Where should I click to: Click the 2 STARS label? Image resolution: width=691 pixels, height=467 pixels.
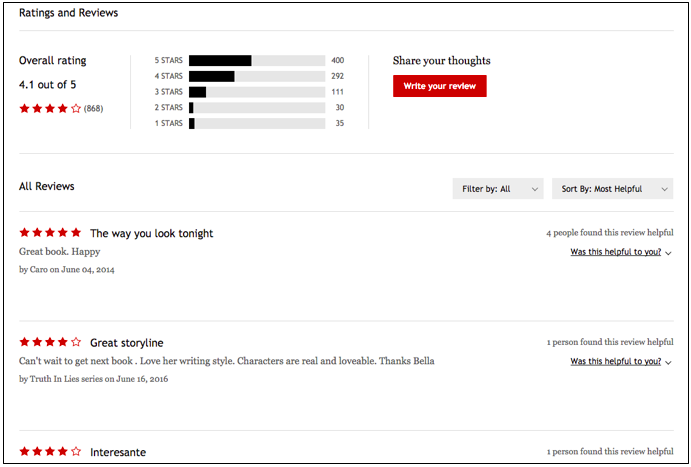[x=168, y=108]
